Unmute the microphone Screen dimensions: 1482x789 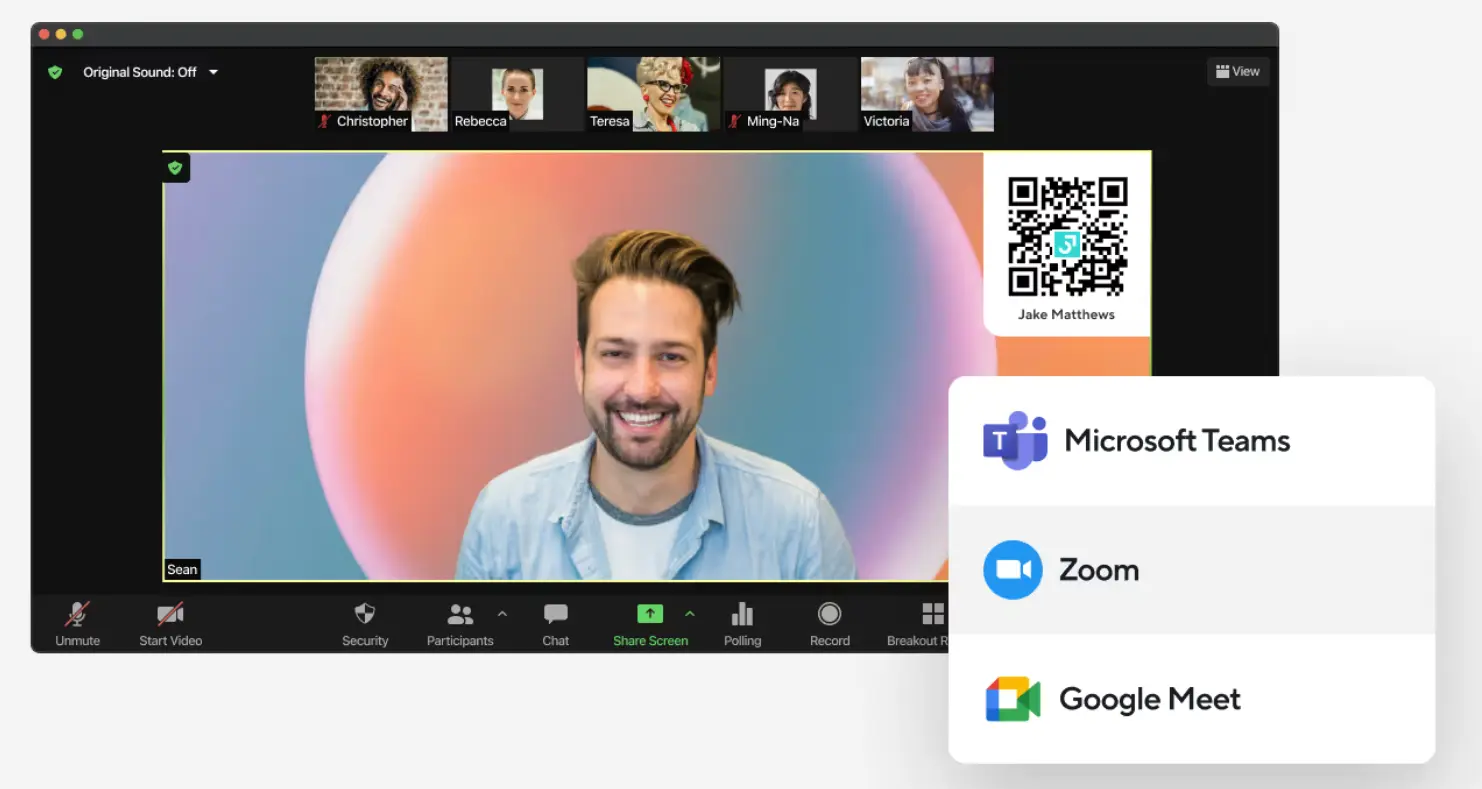(78, 625)
